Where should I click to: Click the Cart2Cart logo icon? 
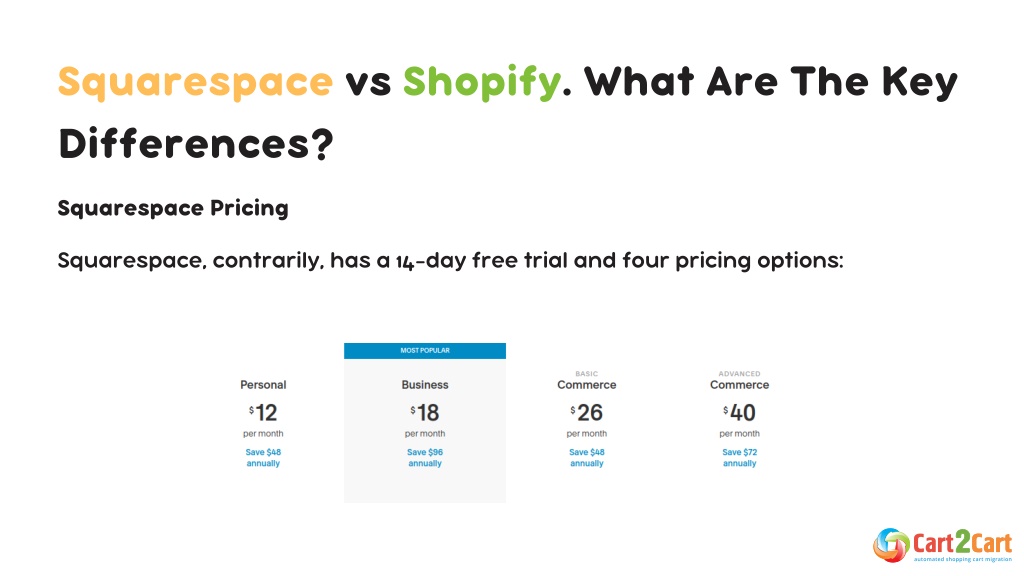[x=891, y=545]
